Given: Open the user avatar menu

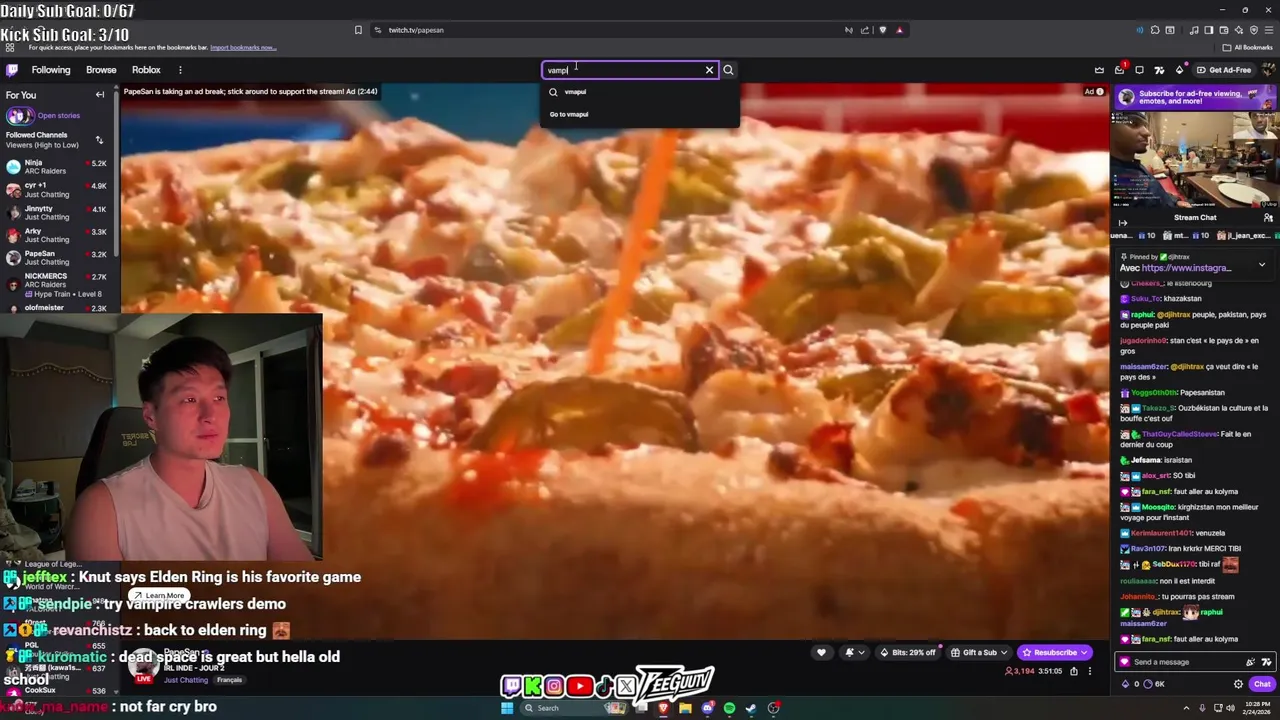Looking at the screenshot, I should (x=1268, y=70).
